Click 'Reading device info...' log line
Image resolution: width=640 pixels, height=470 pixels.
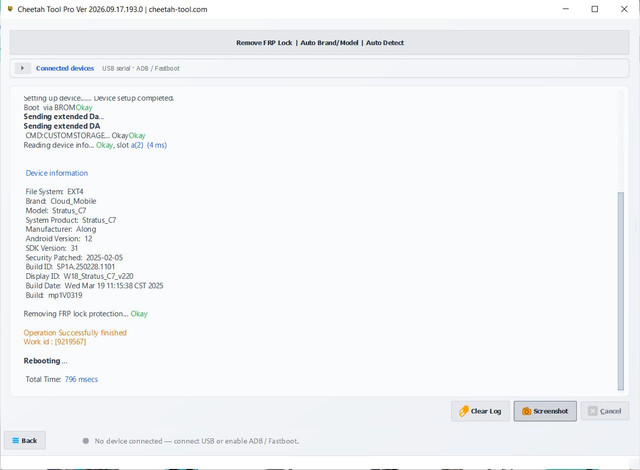point(95,145)
